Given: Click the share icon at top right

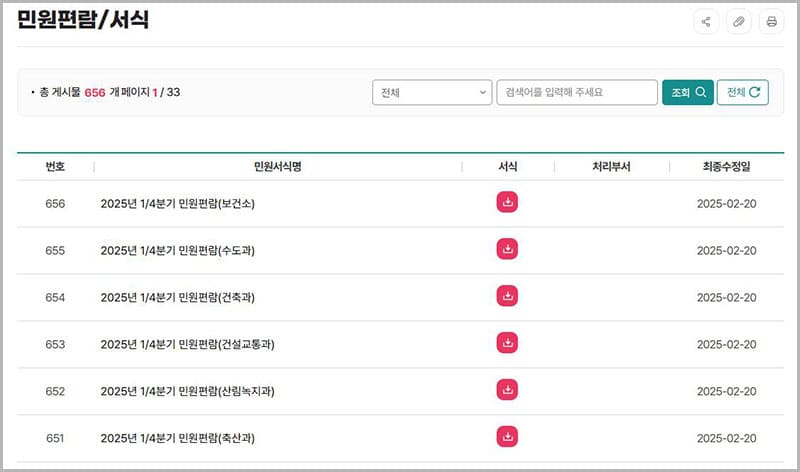Looking at the screenshot, I should 706,22.
